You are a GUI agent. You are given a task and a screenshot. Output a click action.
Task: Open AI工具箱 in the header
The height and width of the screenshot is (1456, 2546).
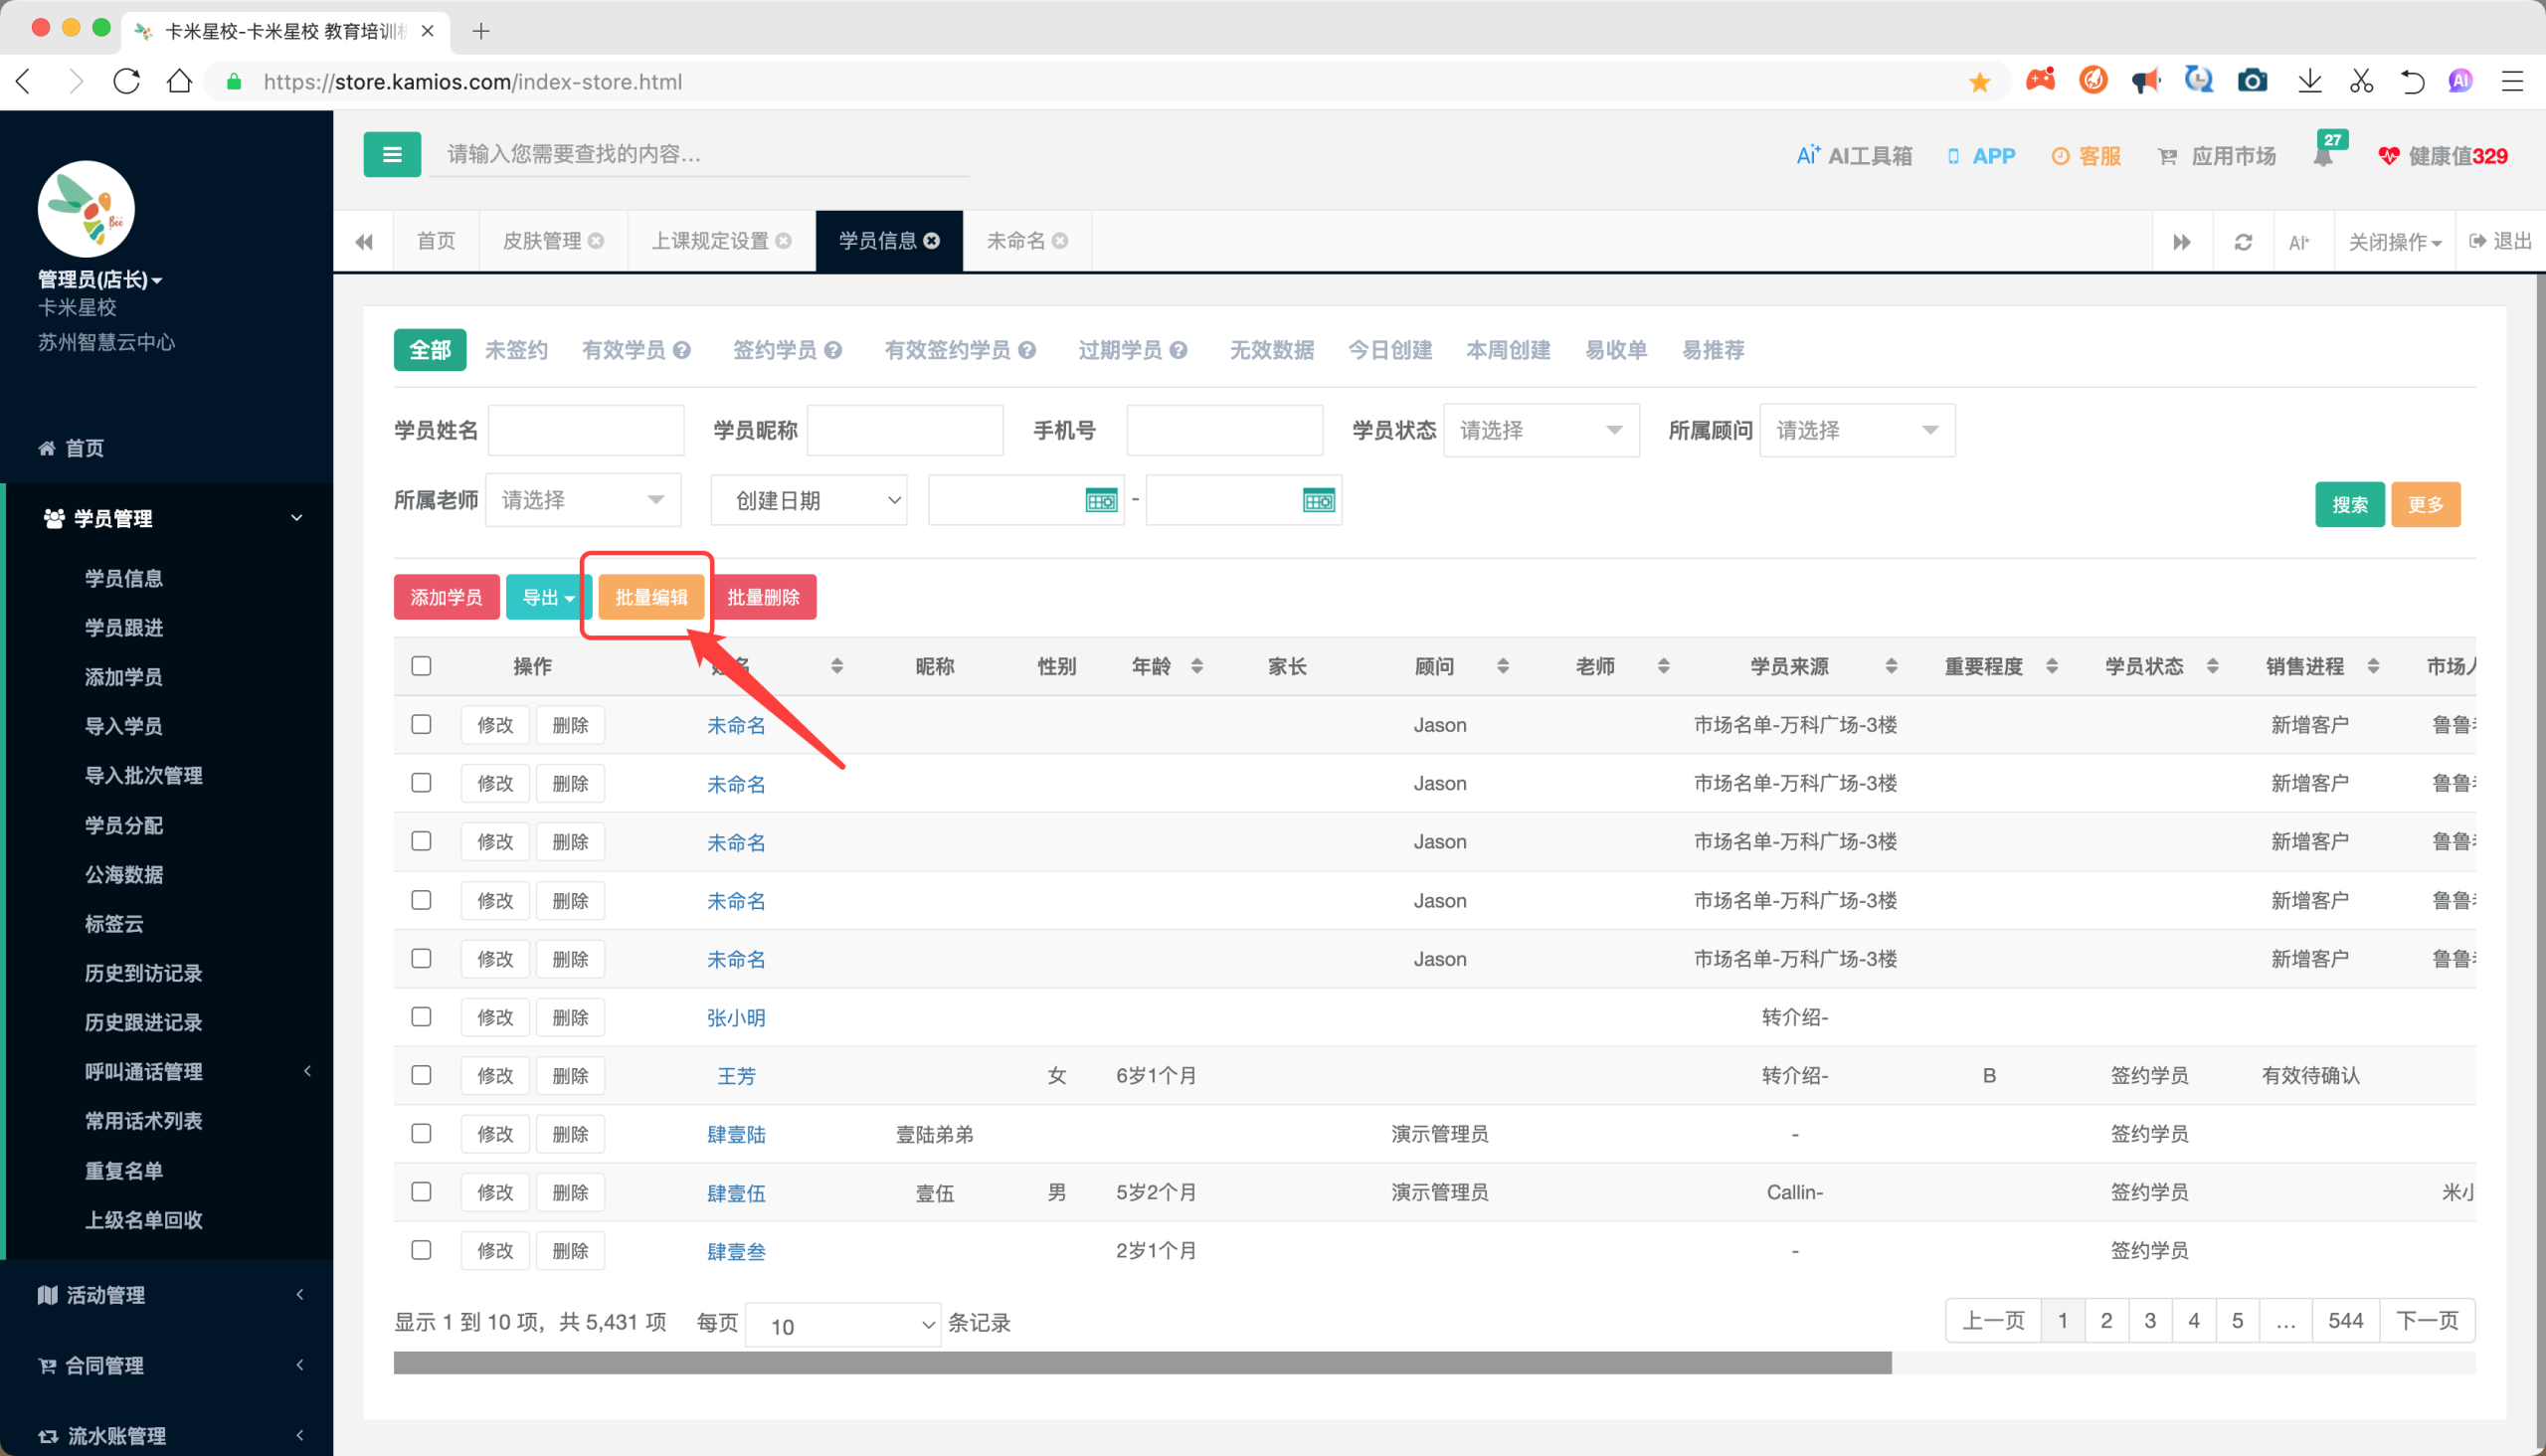point(1854,156)
